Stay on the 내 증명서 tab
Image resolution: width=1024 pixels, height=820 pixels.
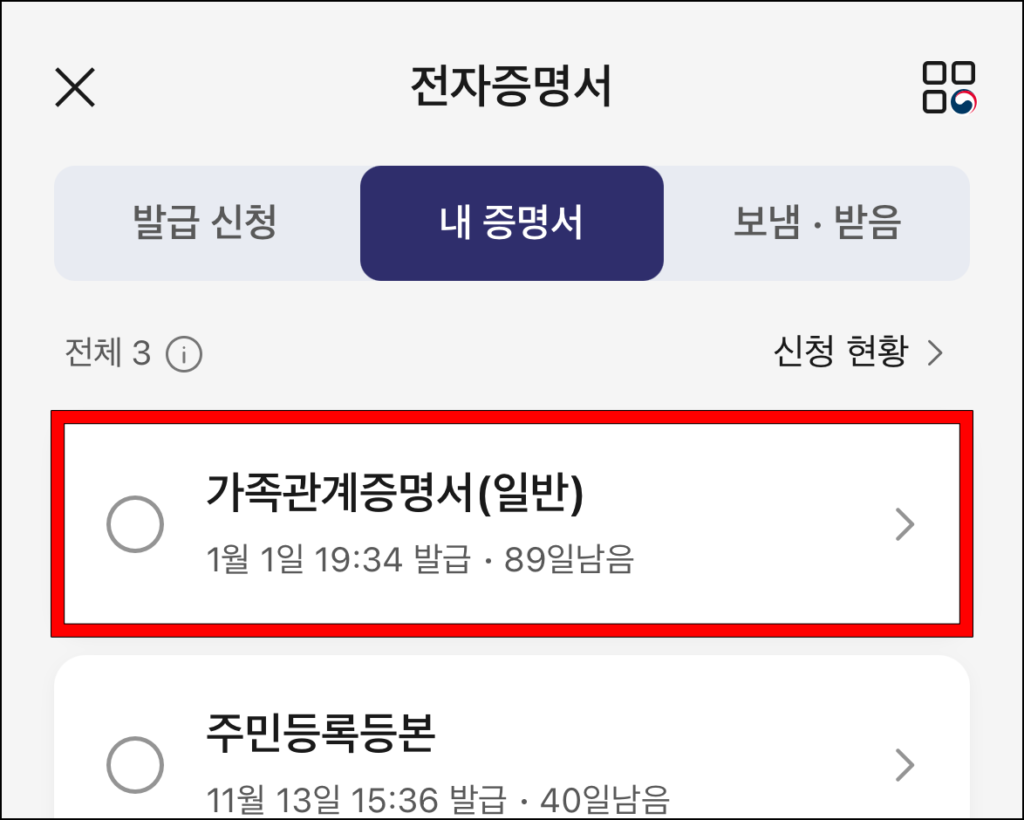(511, 223)
